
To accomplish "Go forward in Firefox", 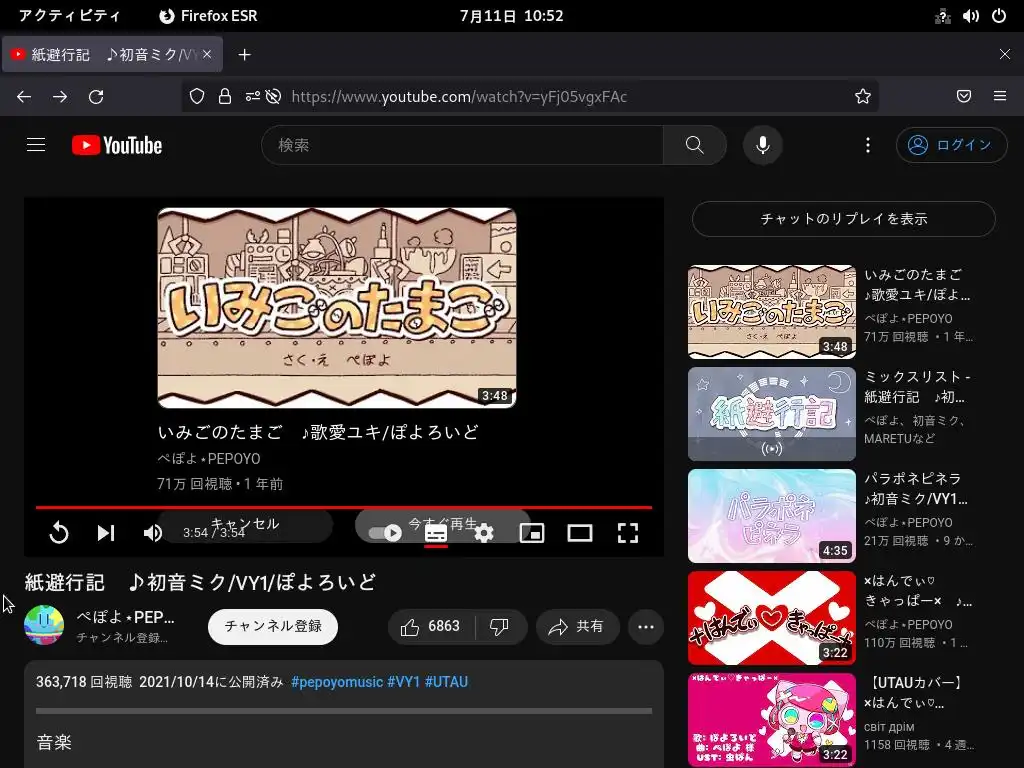I will tap(60, 97).
